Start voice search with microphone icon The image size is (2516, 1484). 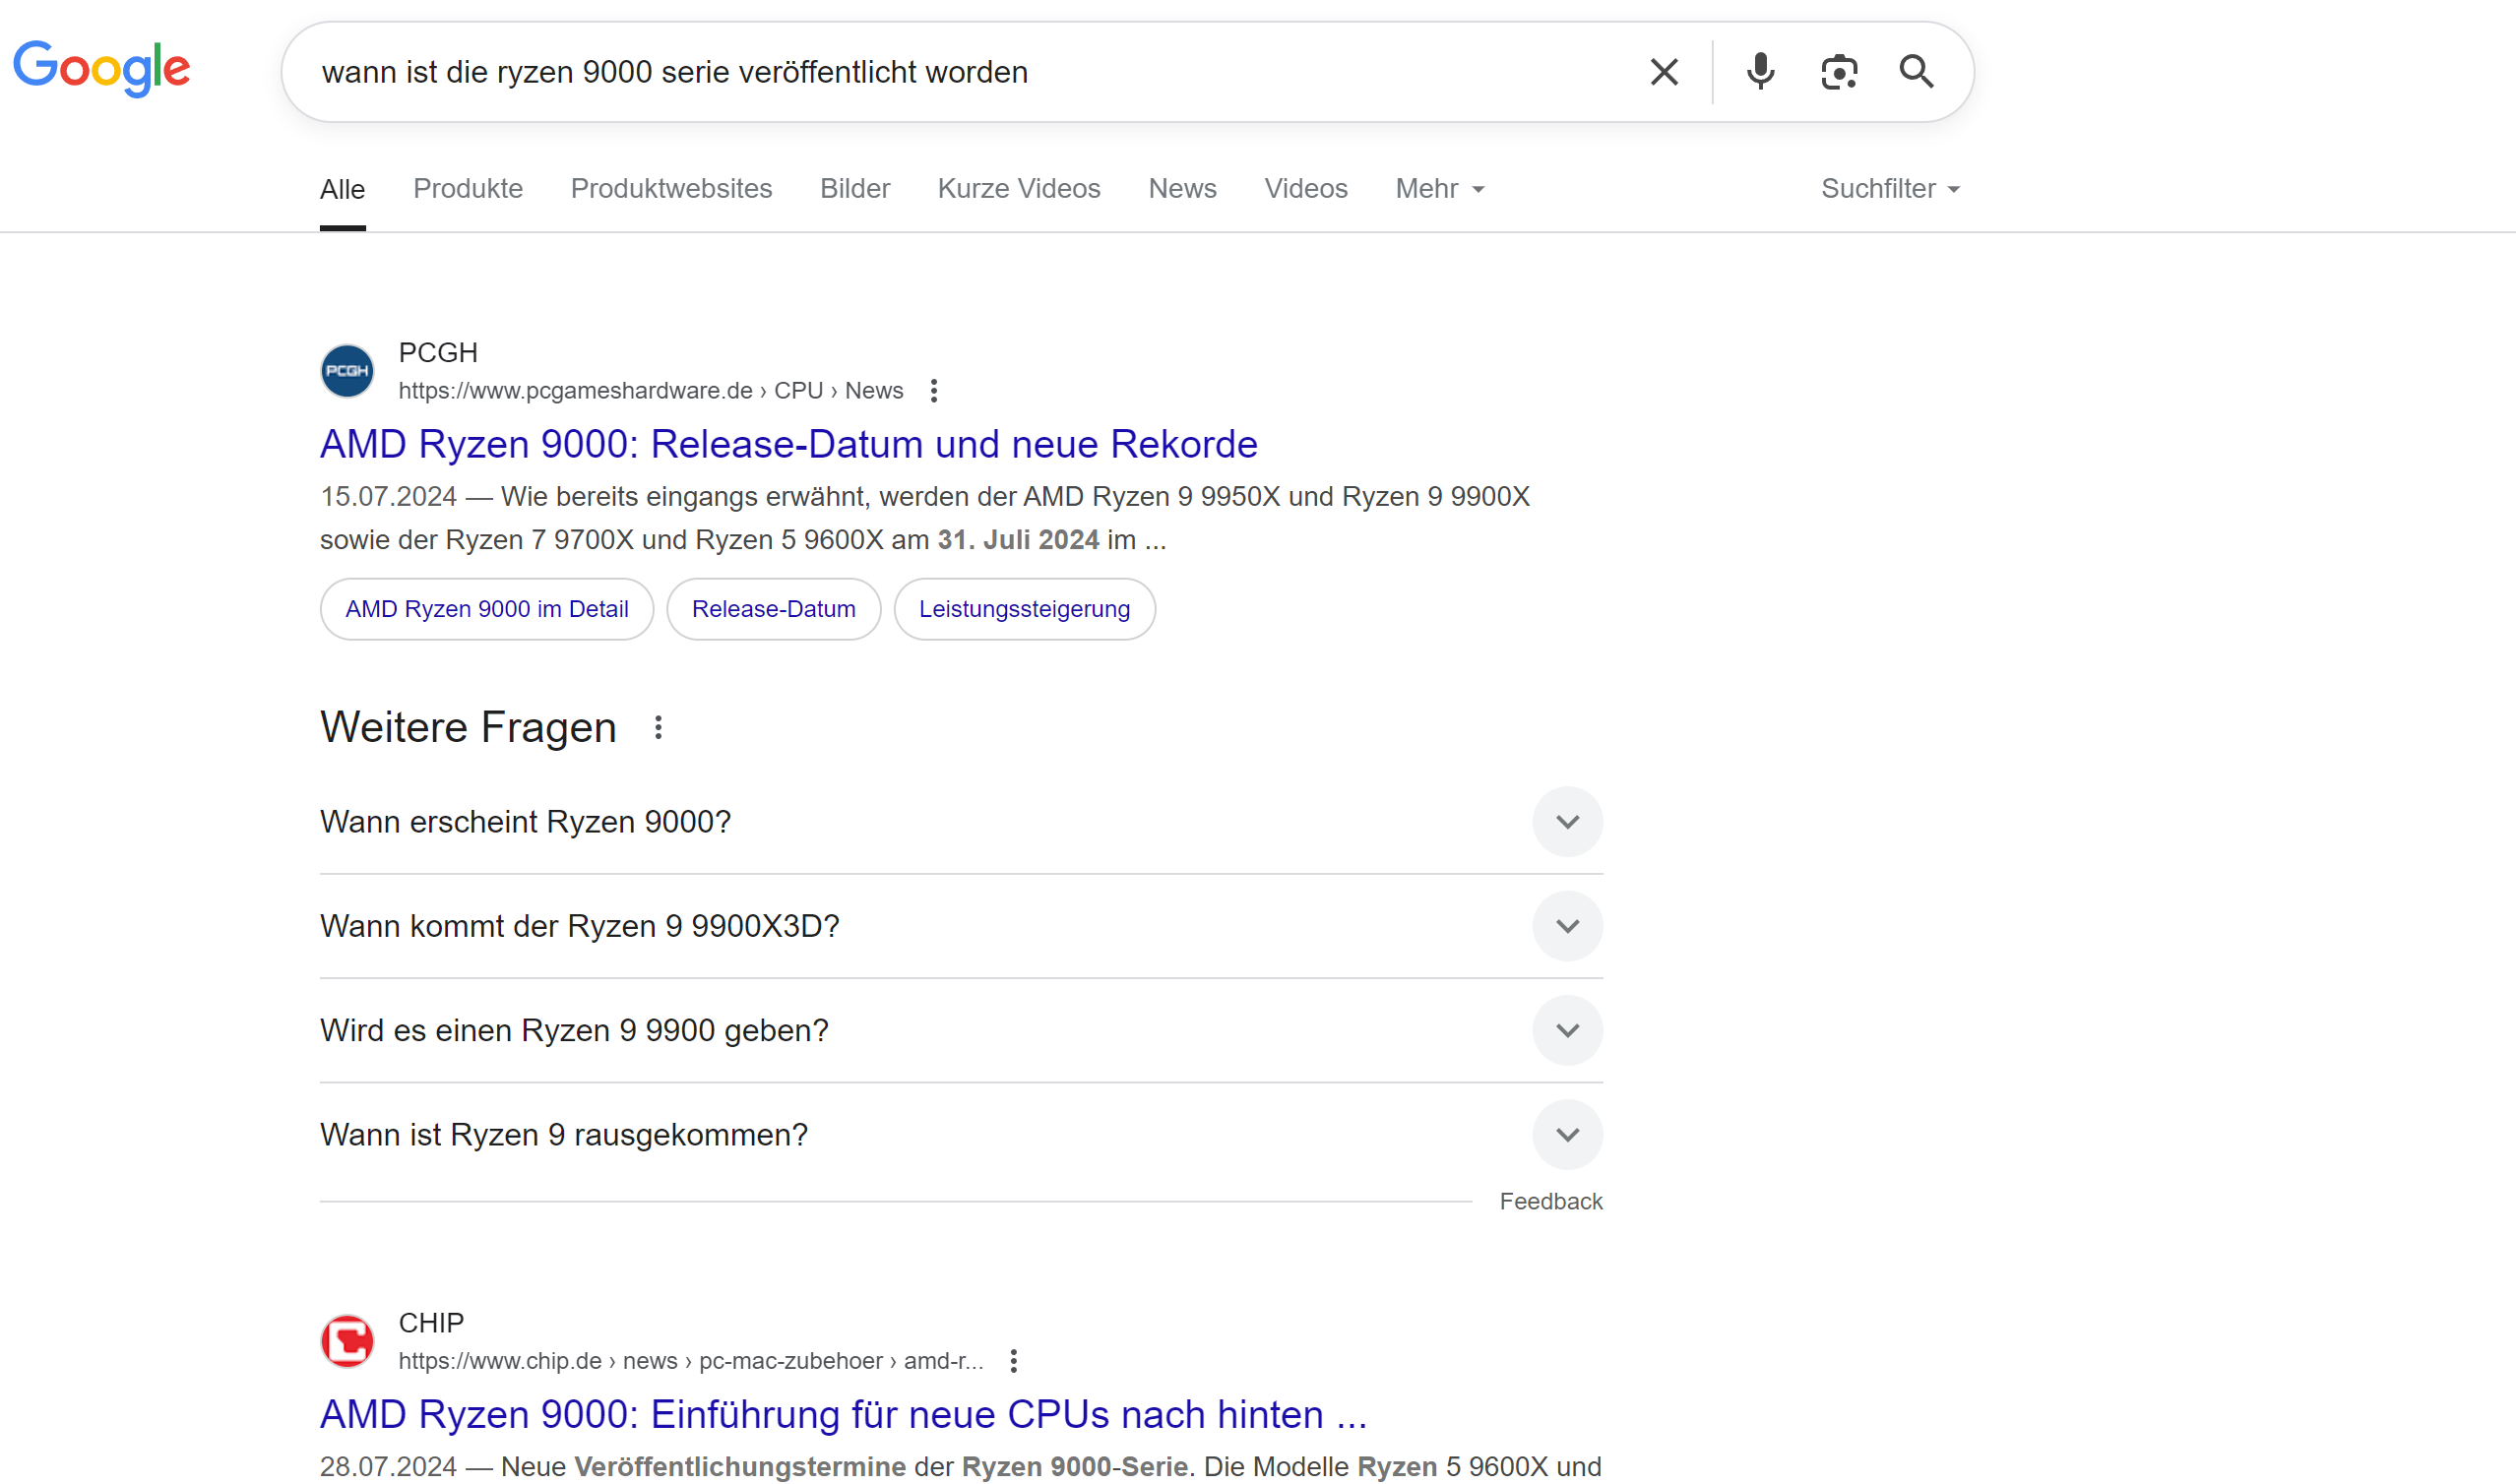point(1760,72)
